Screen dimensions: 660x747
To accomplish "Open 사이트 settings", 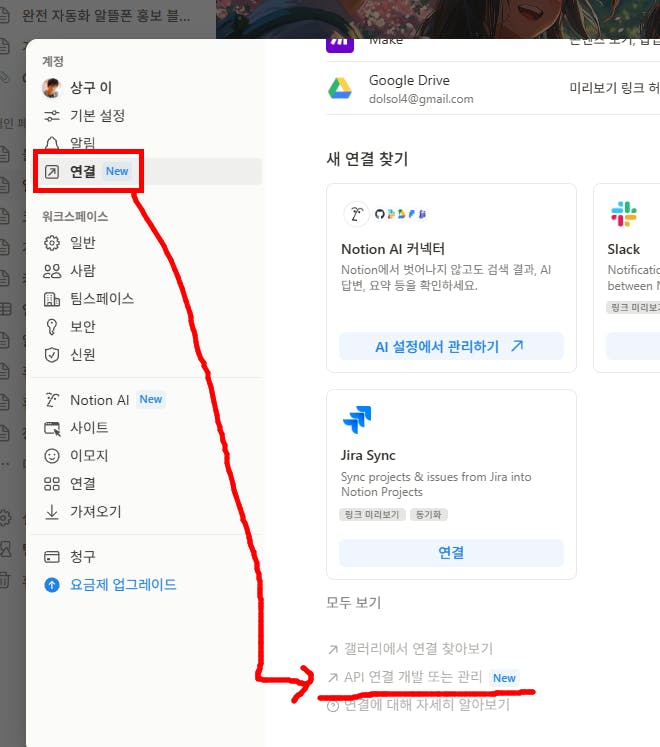I will point(148,428).
